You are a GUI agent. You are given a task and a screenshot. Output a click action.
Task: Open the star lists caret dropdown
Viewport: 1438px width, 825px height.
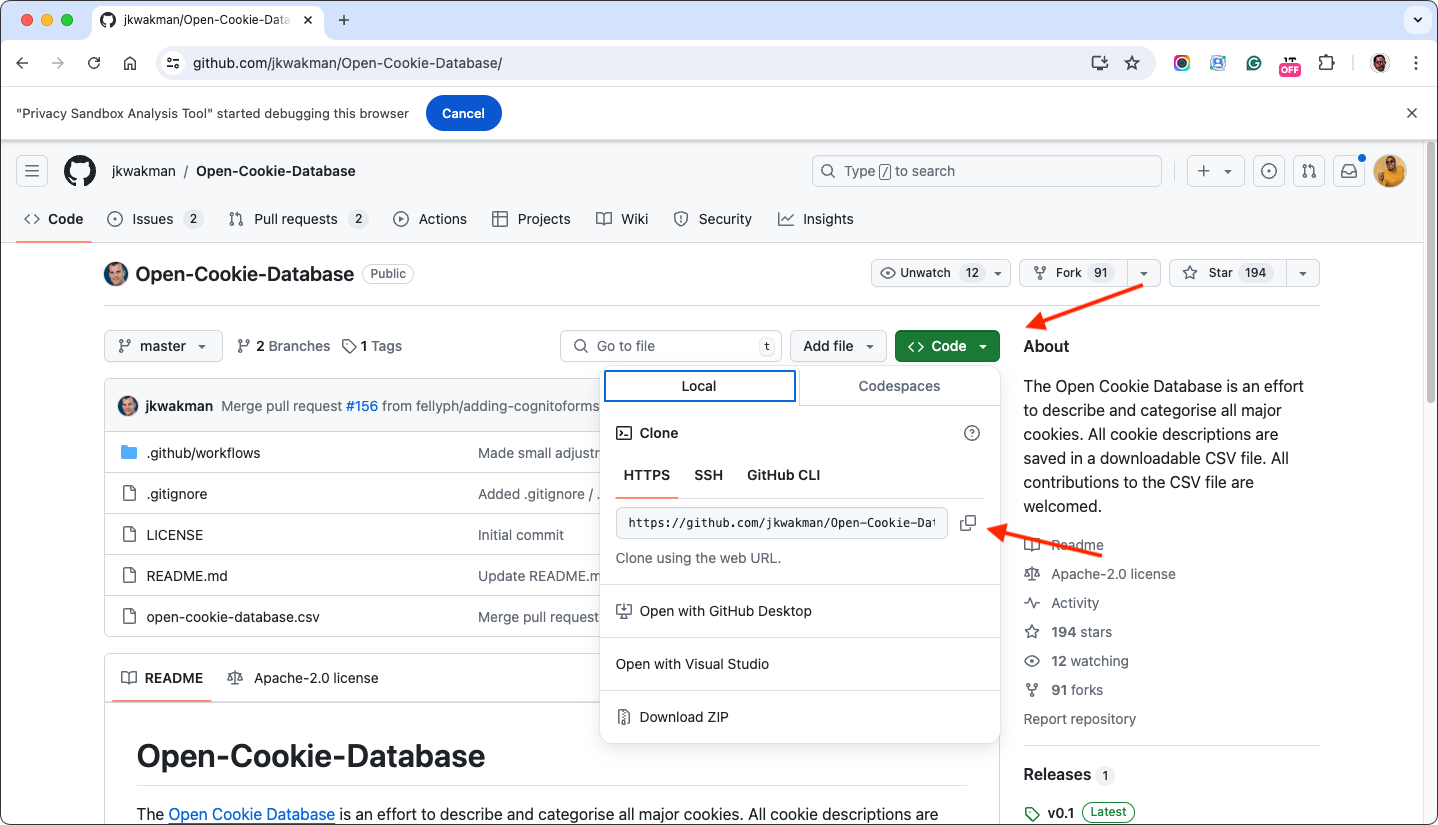click(1303, 273)
